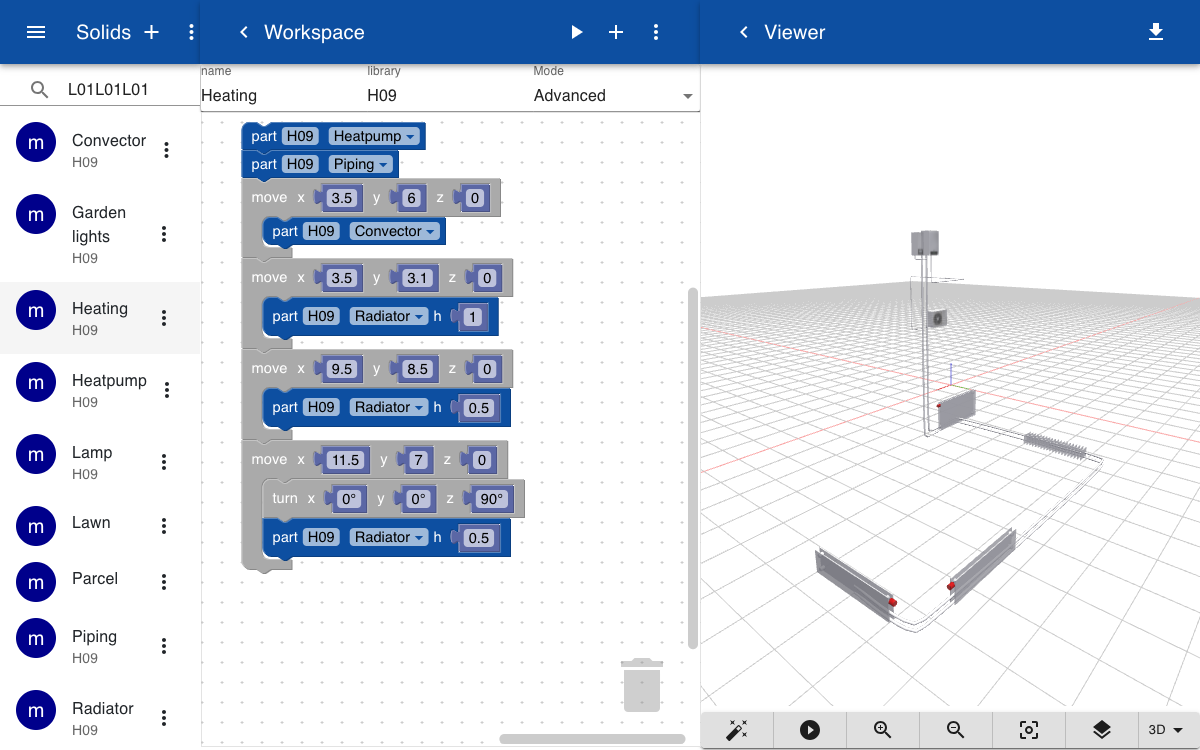Select the Heating solid in list
The image size is (1200, 750).
point(100,318)
